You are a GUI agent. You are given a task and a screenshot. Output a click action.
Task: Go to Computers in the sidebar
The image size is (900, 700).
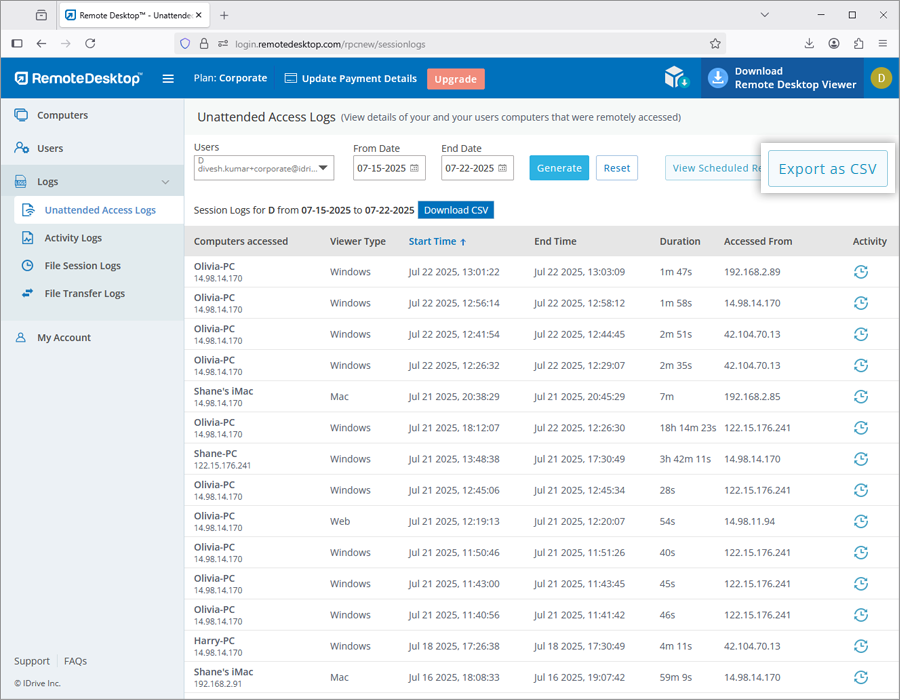click(62, 115)
